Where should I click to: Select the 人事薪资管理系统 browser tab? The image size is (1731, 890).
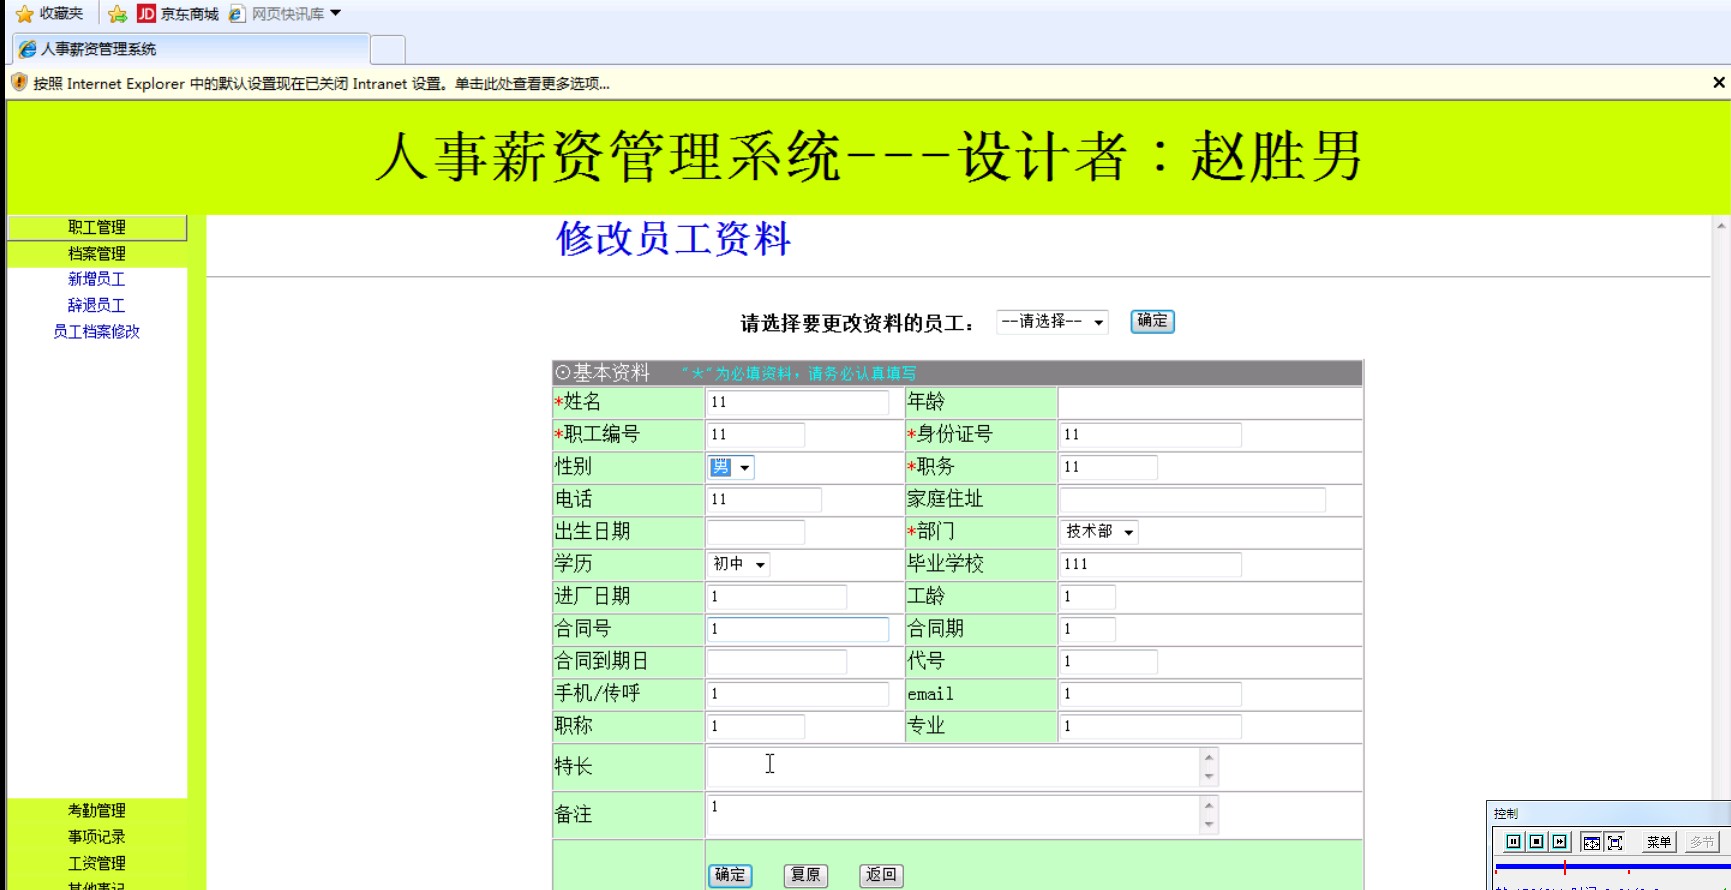coord(190,49)
